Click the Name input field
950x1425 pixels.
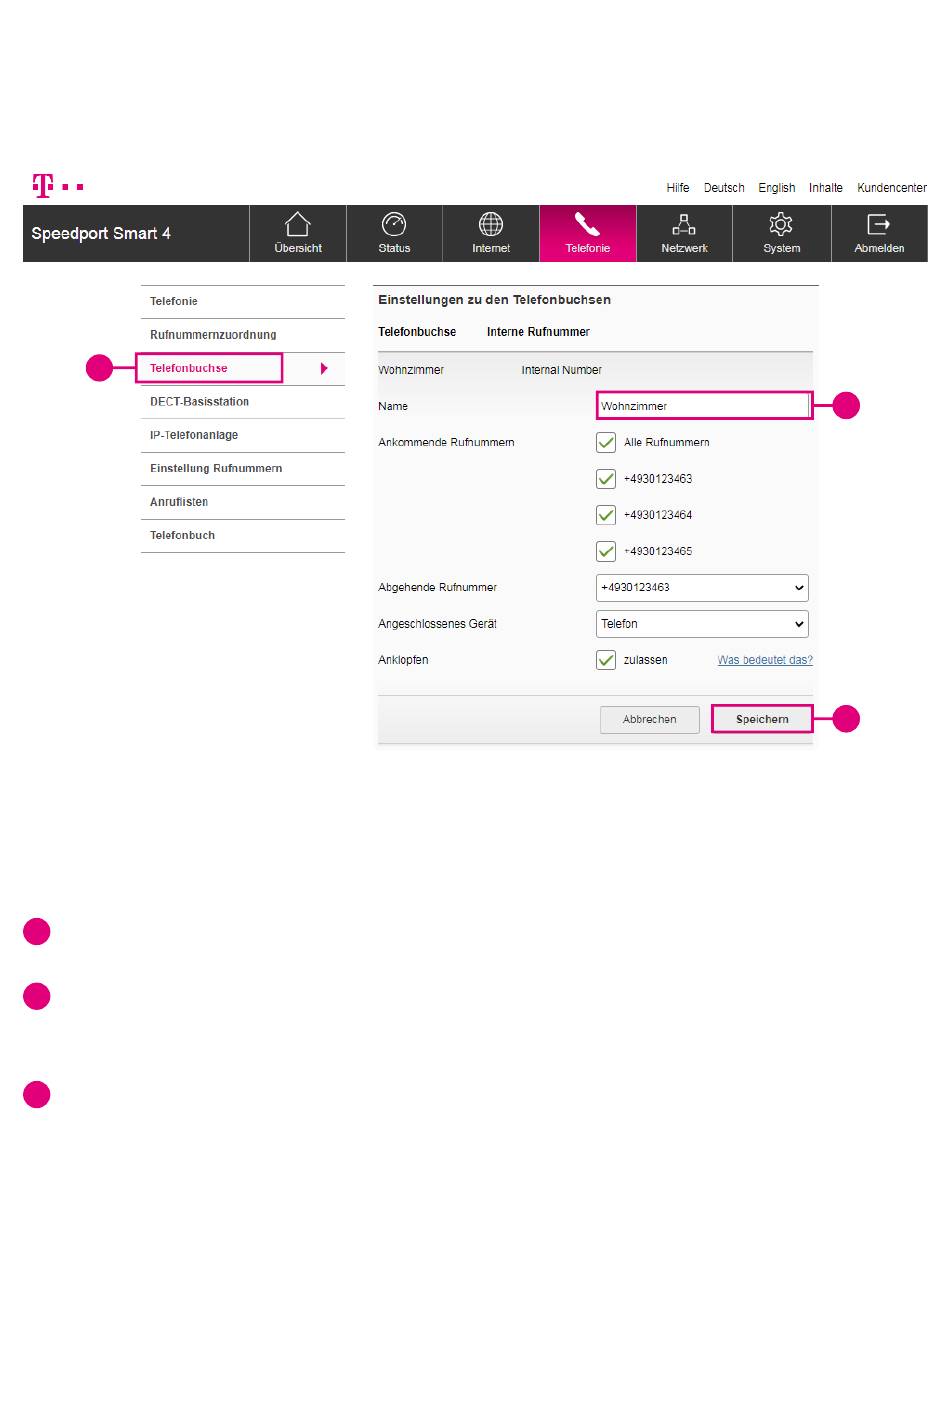[702, 406]
